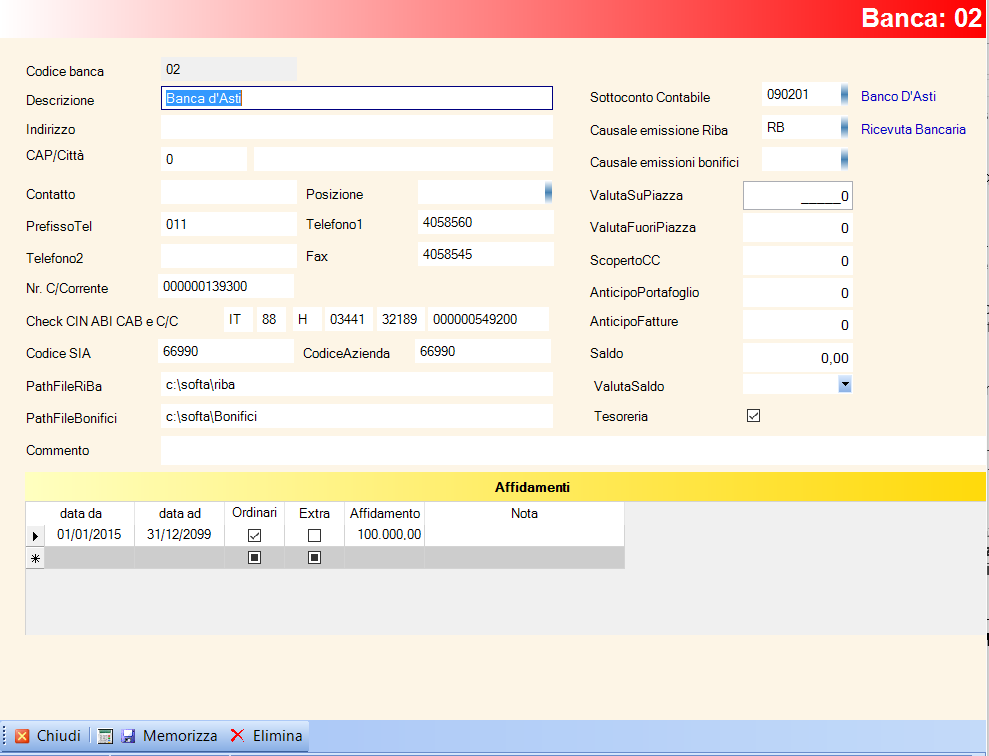
Task: Click the CAP field showing 0
Action: [204, 160]
